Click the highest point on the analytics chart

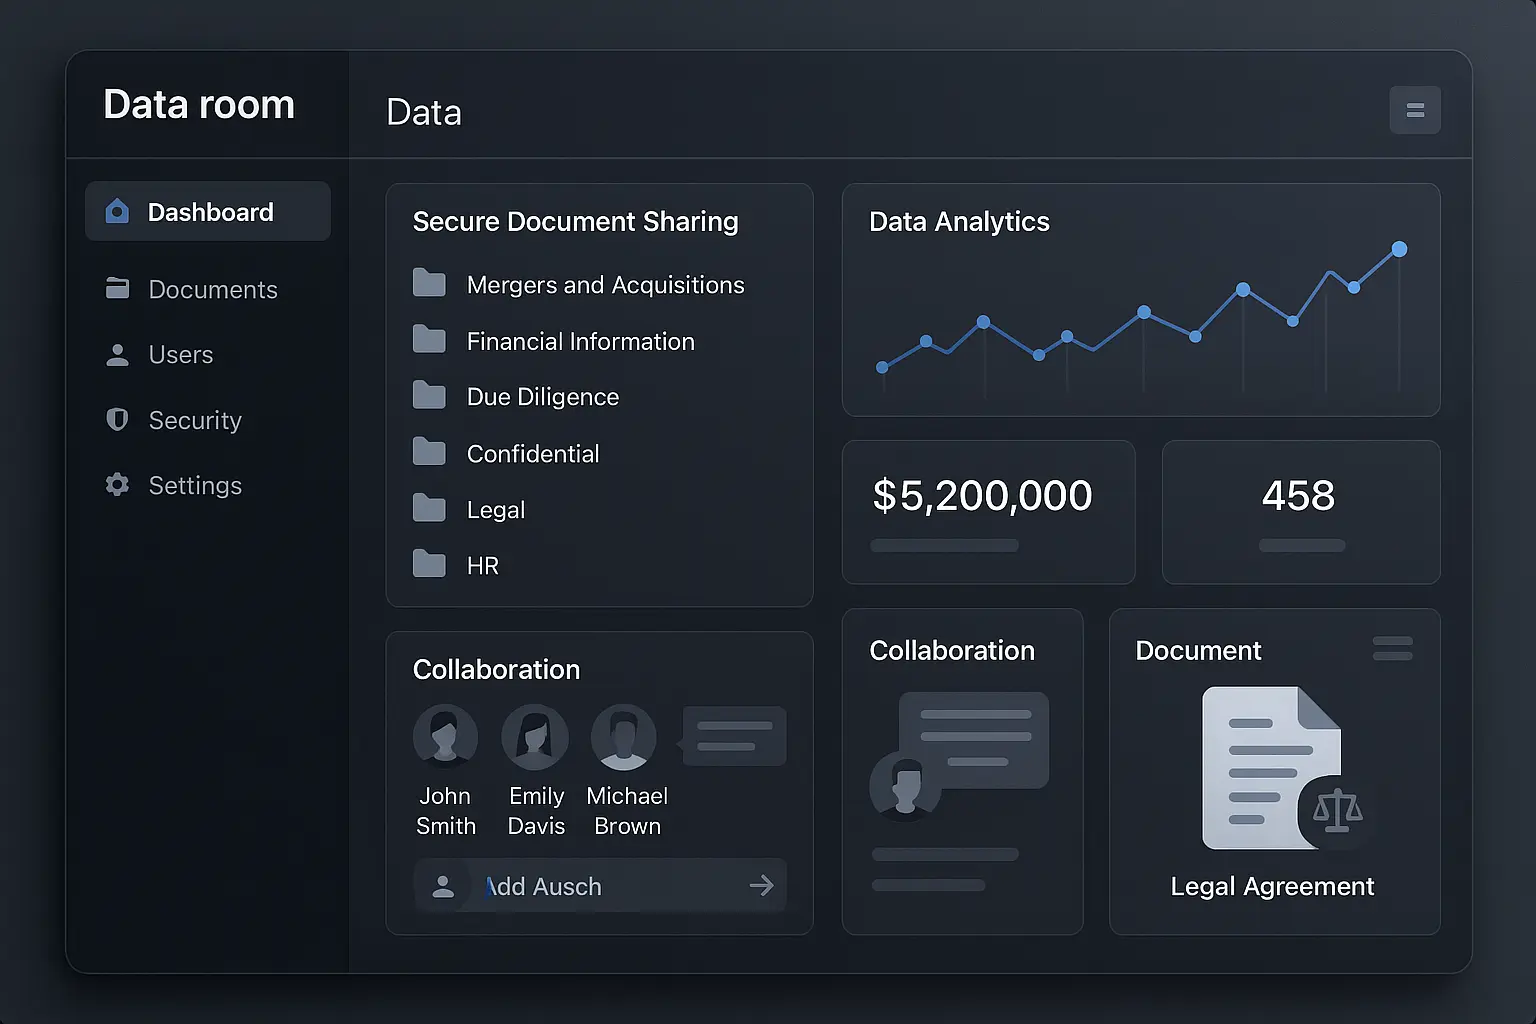pos(1399,247)
